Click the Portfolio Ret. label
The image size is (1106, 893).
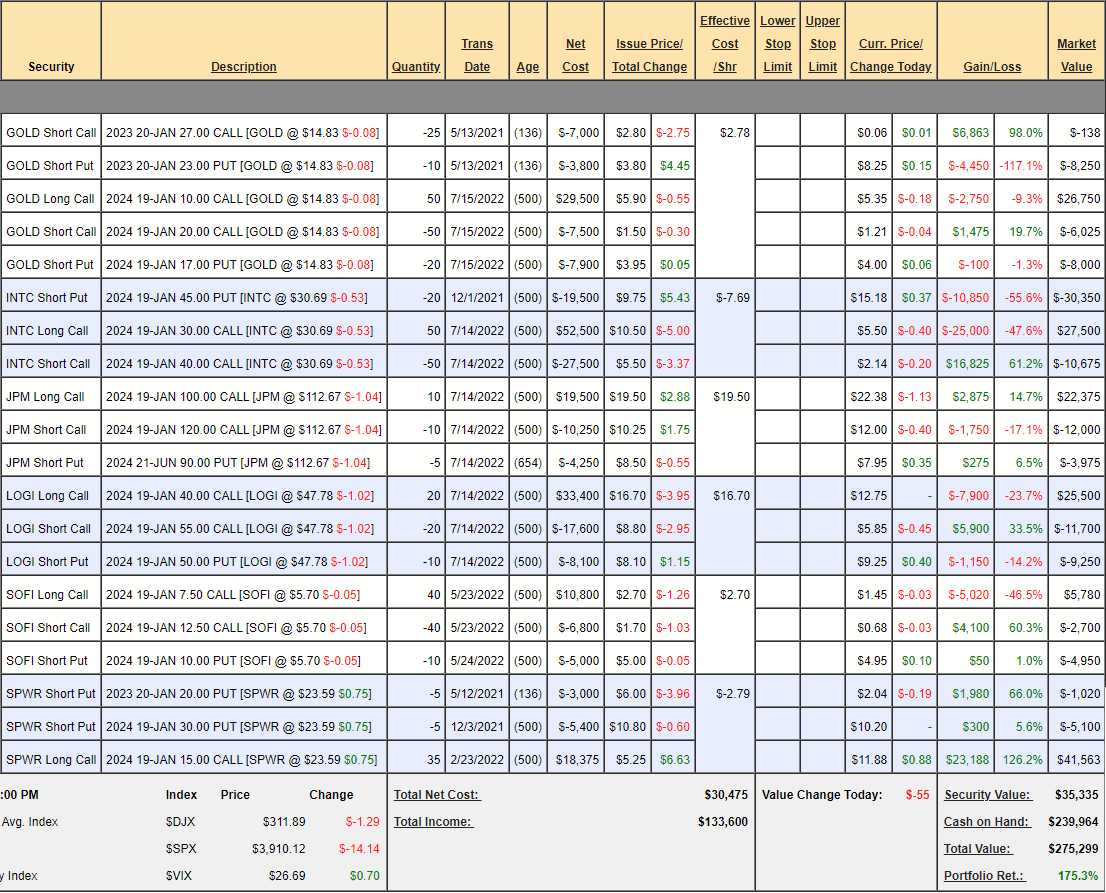tap(985, 876)
